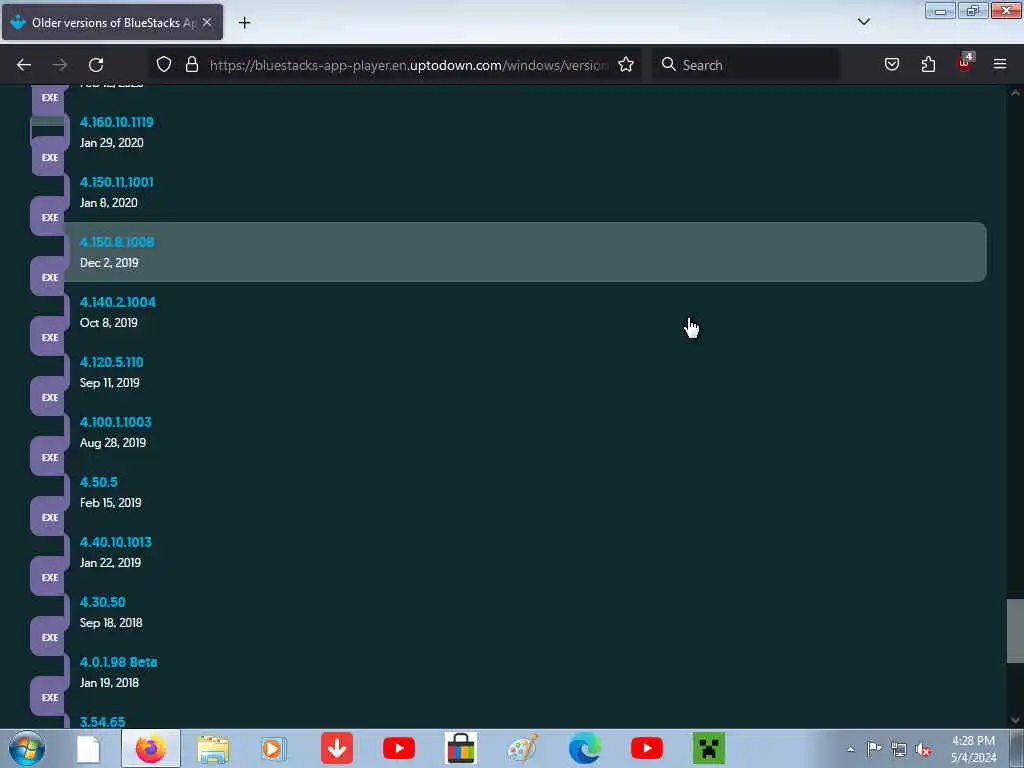Expand the list all tabs dropdown

tap(863, 22)
